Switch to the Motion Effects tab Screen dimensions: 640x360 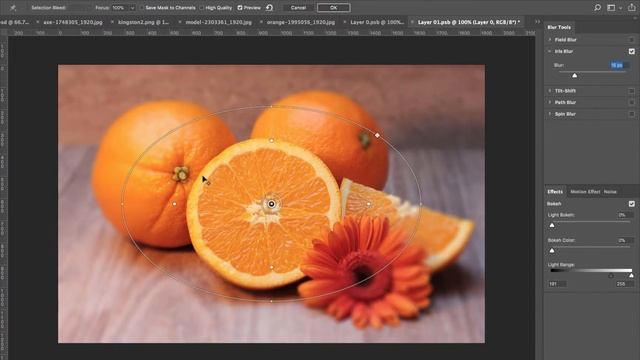coord(585,192)
